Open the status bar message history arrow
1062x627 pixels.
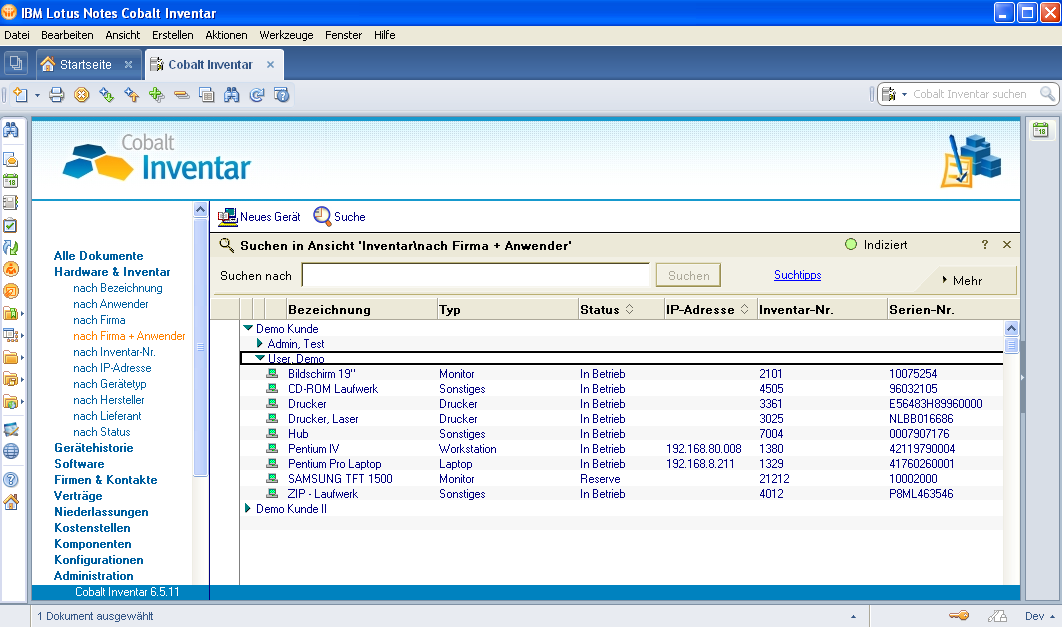[x=853, y=616]
